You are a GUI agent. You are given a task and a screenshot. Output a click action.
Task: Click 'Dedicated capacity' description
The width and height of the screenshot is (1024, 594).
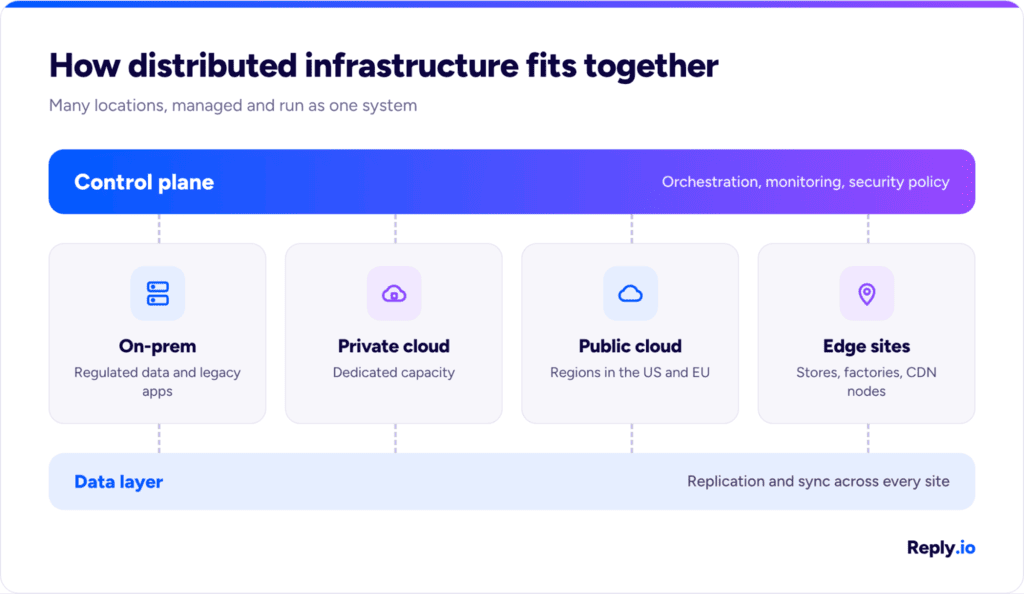[394, 372]
